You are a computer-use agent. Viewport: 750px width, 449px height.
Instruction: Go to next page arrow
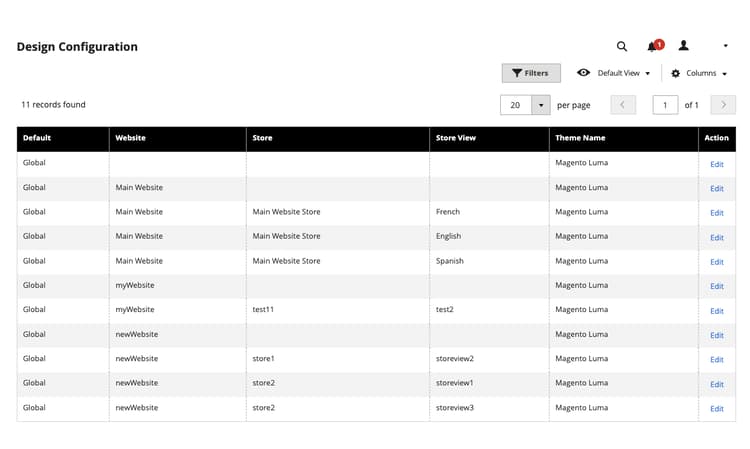pos(723,105)
